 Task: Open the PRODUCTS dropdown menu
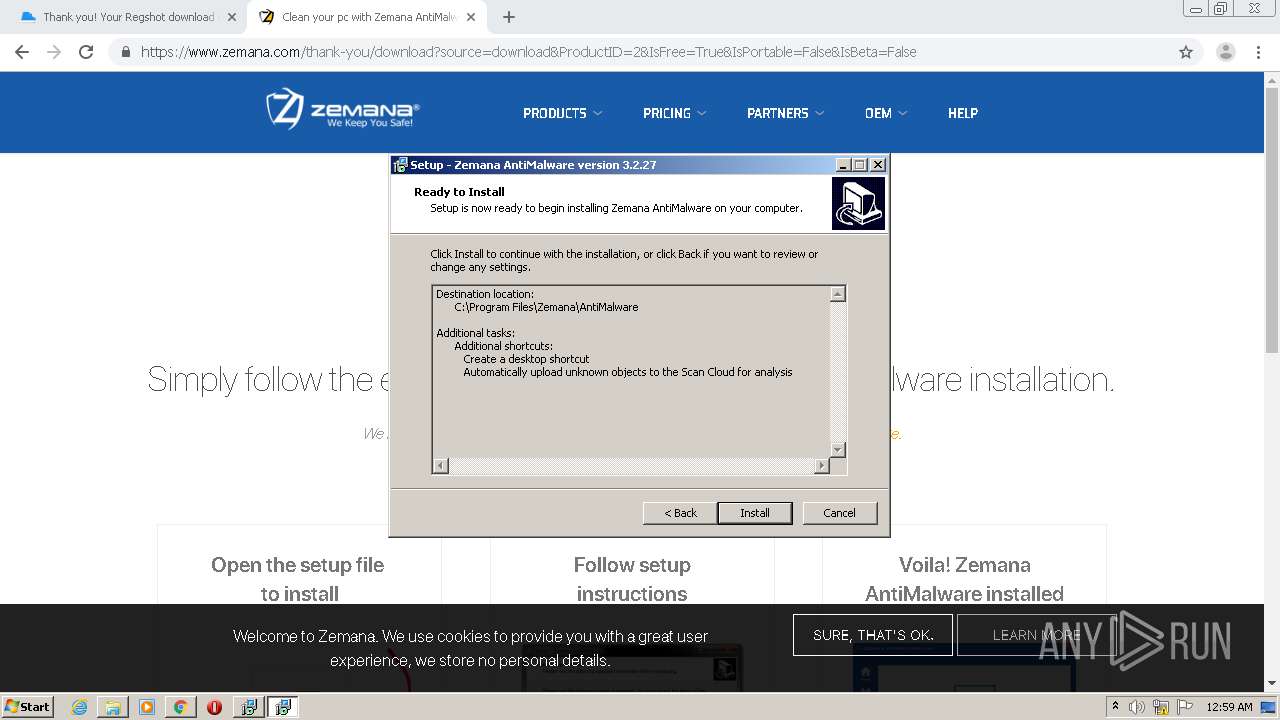tap(562, 113)
